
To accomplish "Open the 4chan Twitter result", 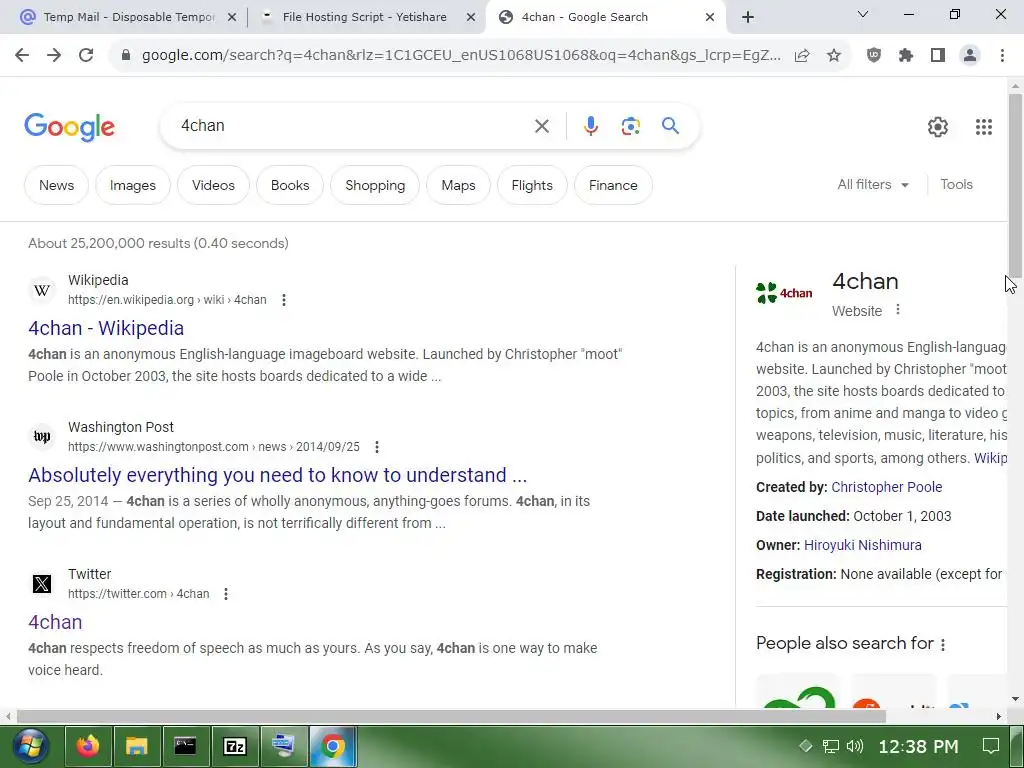I will click(x=55, y=622).
